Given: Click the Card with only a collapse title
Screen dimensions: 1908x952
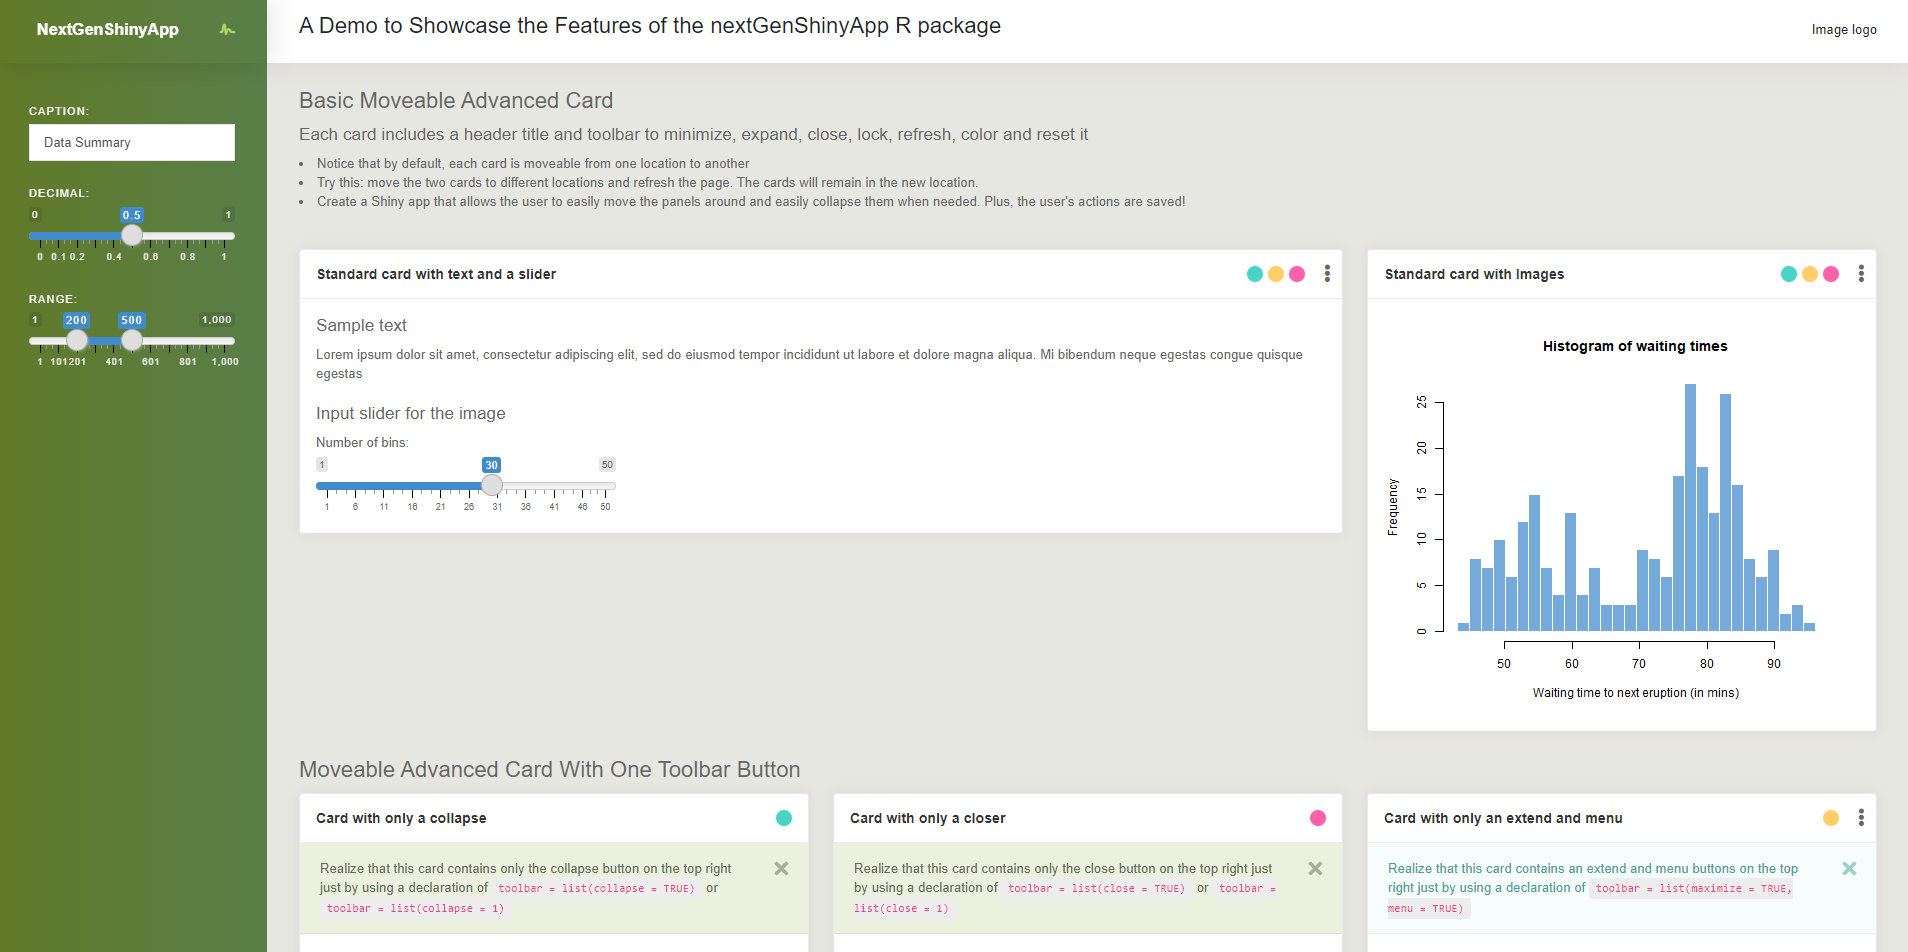Looking at the screenshot, I should (401, 818).
